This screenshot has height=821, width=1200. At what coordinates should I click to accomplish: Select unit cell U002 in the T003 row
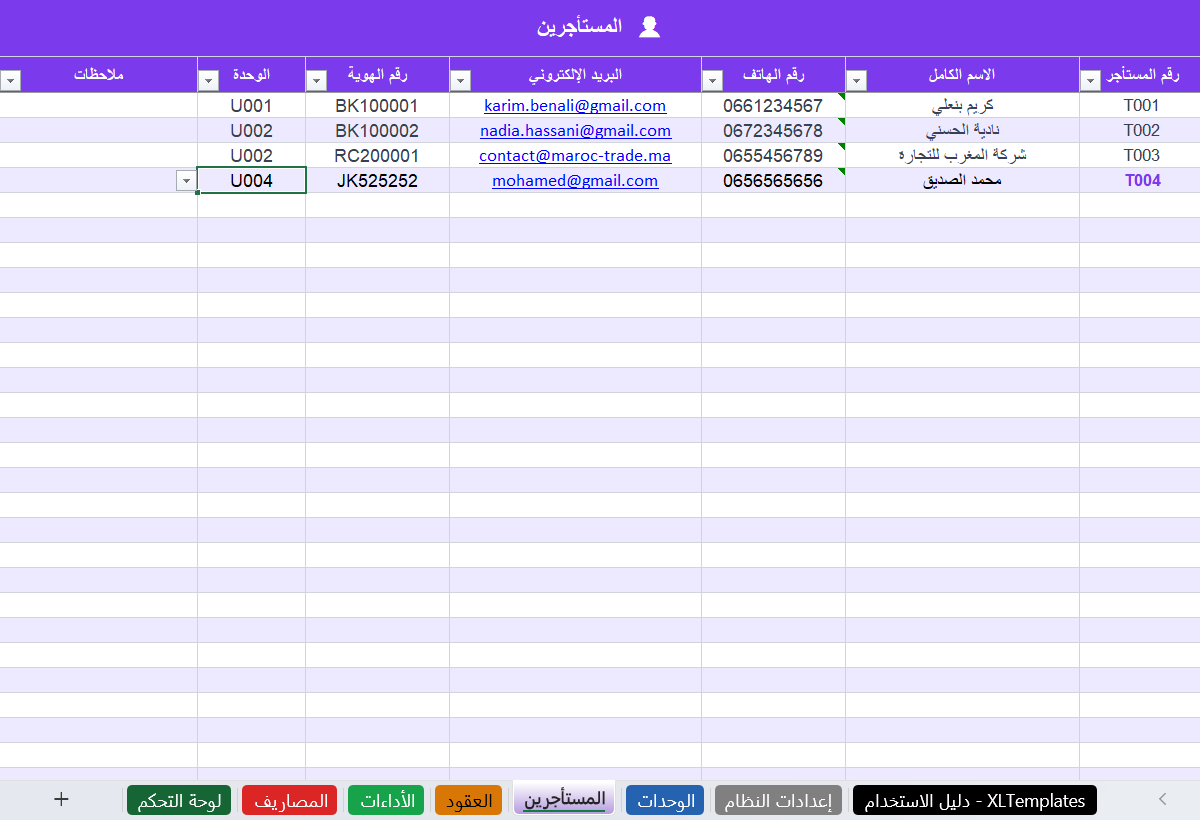pos(251,155)
